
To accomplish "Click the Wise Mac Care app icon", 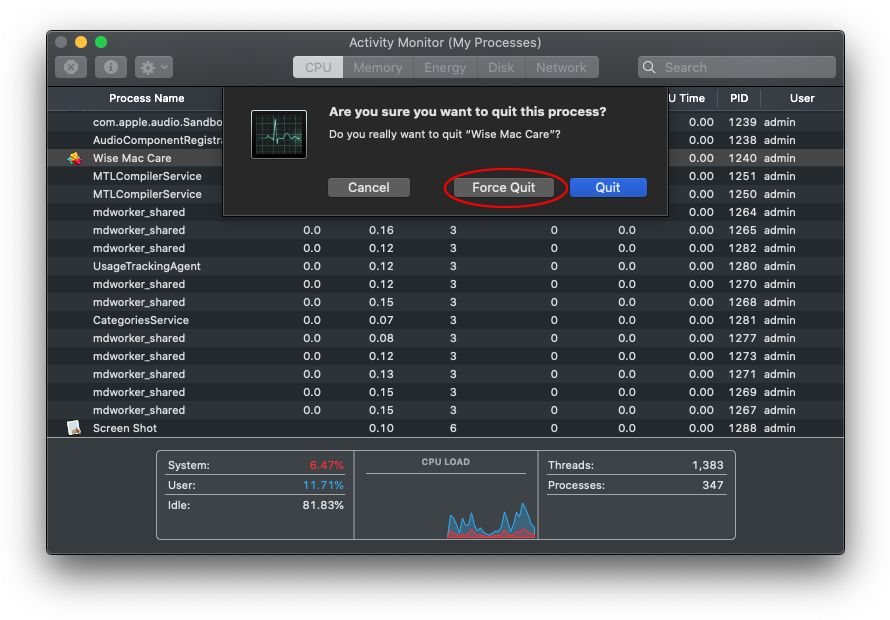I will point(74,158).
